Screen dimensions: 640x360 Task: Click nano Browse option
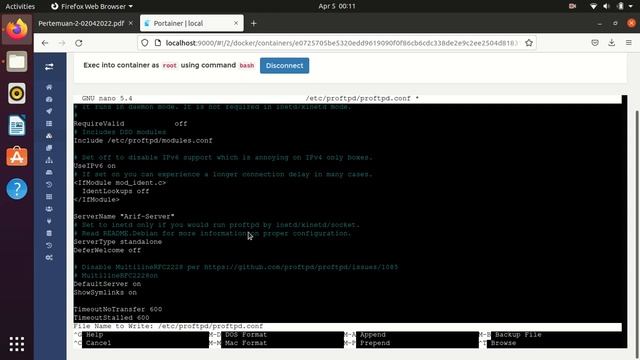(503, 343)
